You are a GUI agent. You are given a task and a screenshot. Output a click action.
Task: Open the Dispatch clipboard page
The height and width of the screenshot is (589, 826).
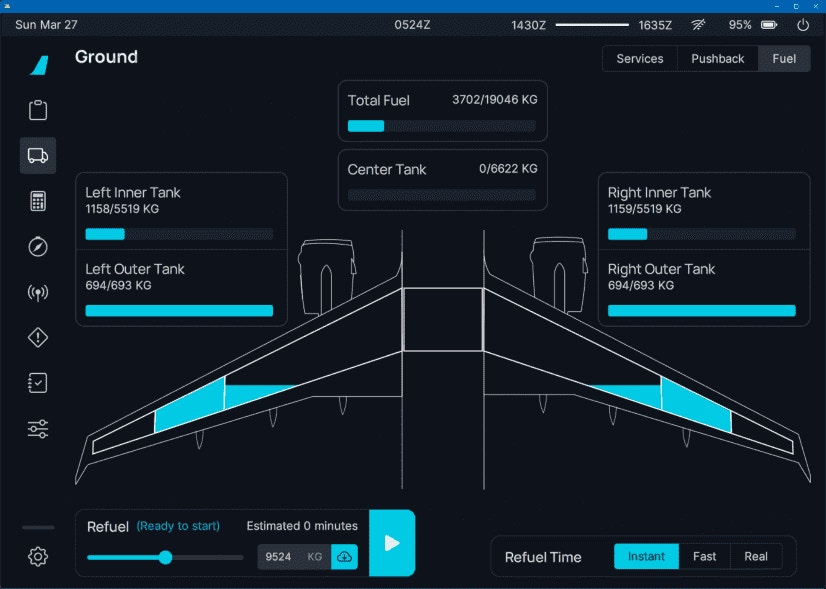(38, 110)
